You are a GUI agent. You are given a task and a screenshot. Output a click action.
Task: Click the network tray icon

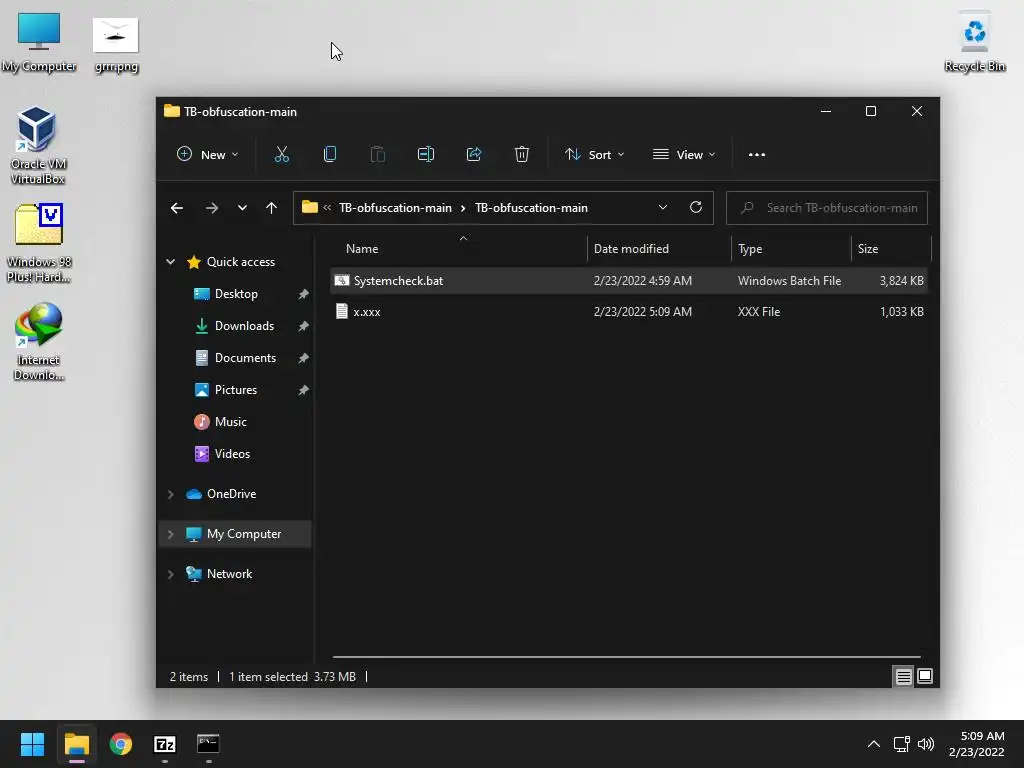902,744
